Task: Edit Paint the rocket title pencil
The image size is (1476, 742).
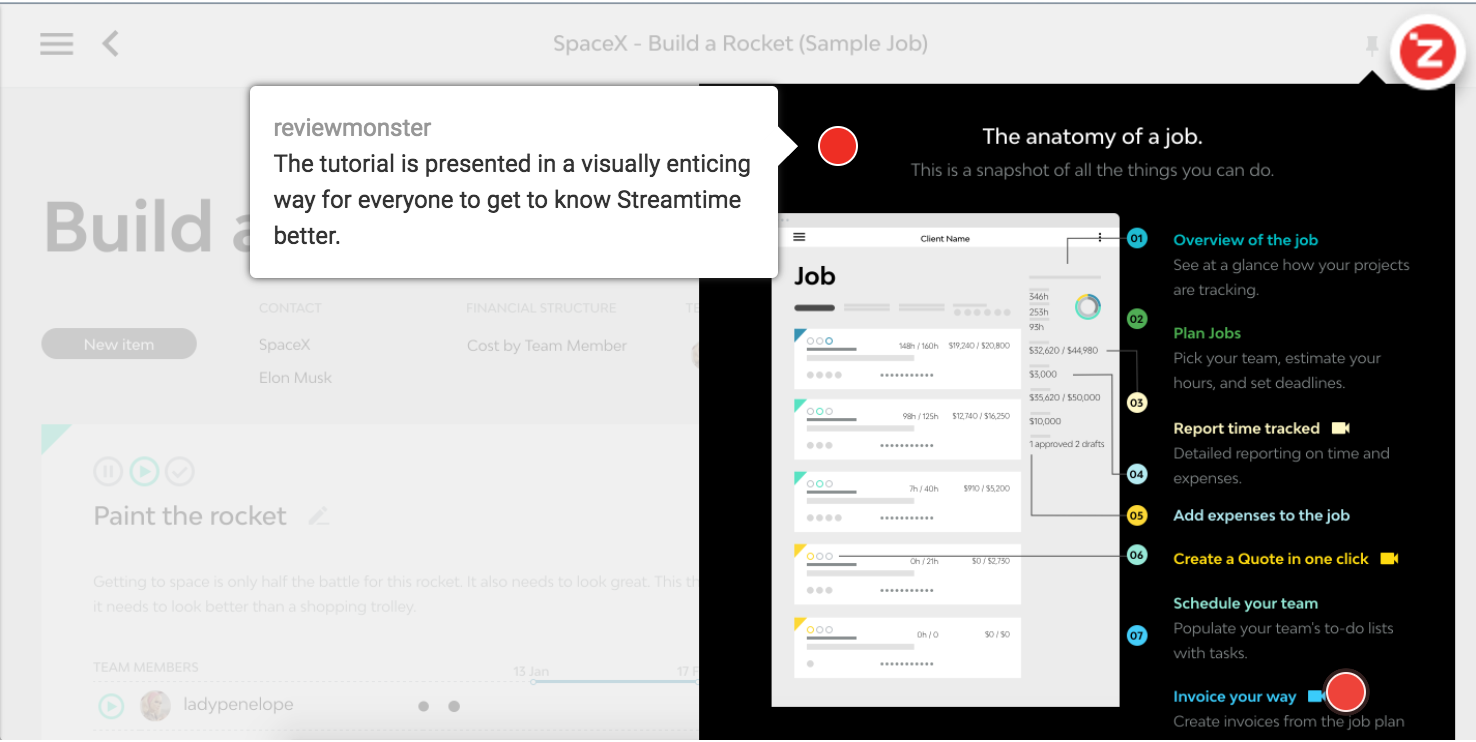Action: 318,516
